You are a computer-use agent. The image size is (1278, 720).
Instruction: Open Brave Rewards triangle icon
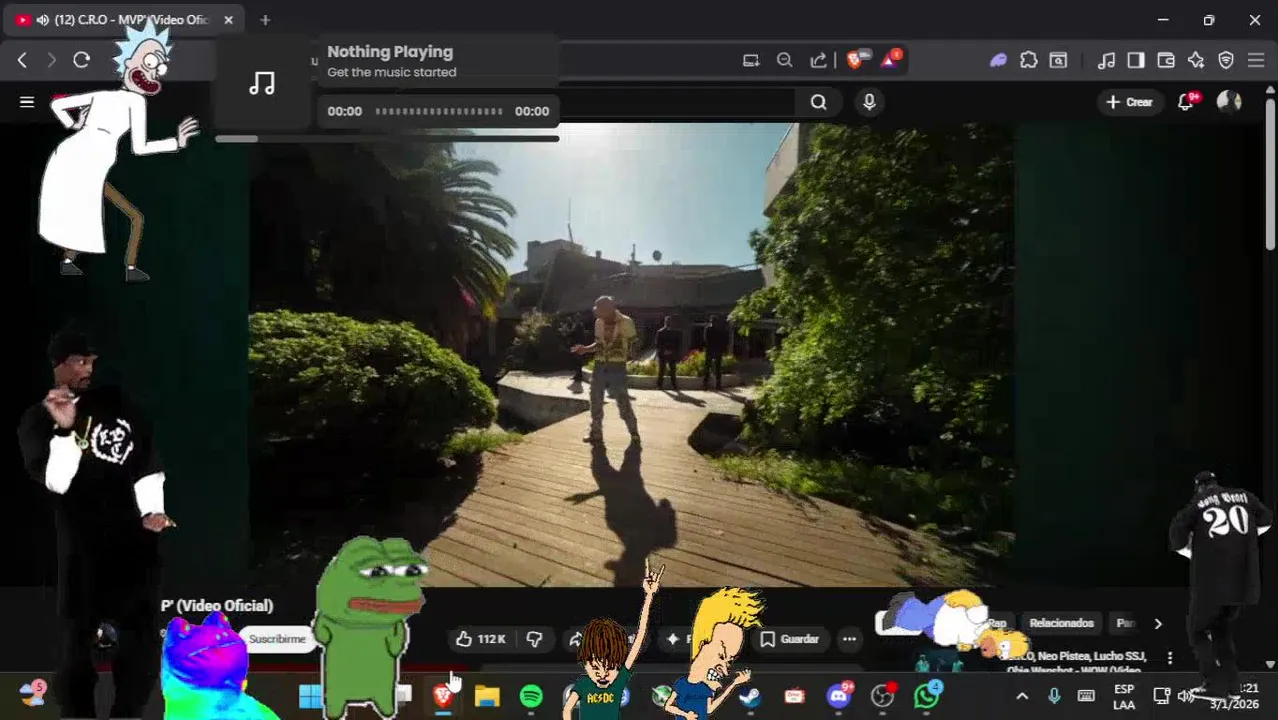pyautogui.click(x=890, y=59)
